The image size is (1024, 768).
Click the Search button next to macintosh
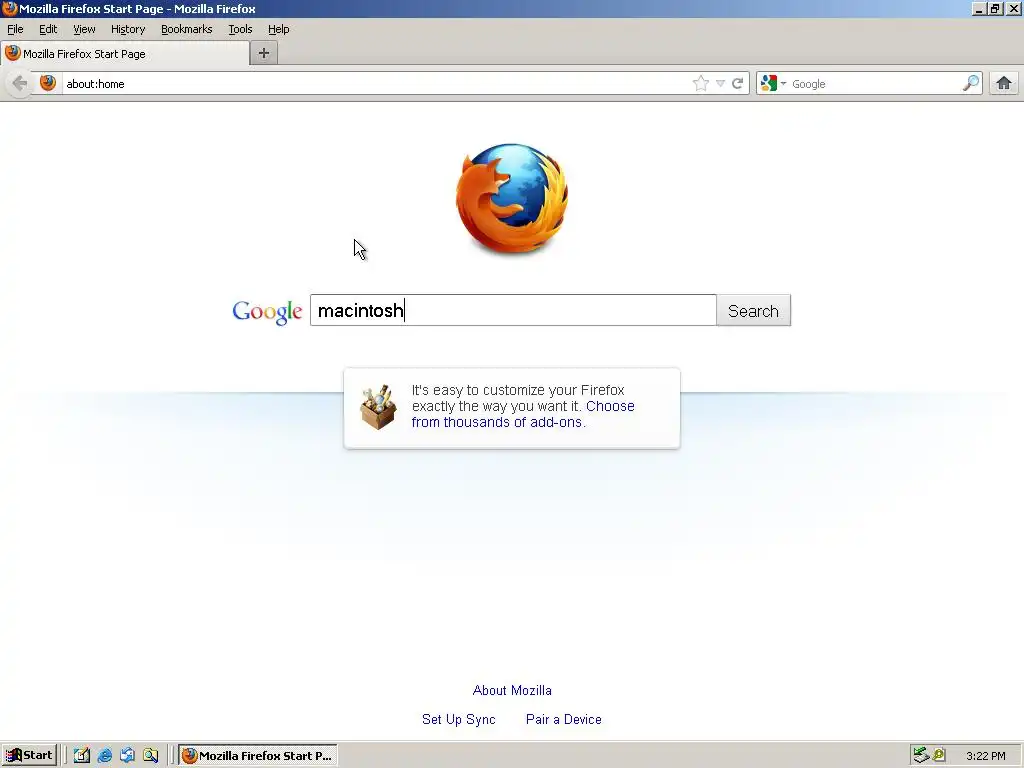click(x=754, y=311)
